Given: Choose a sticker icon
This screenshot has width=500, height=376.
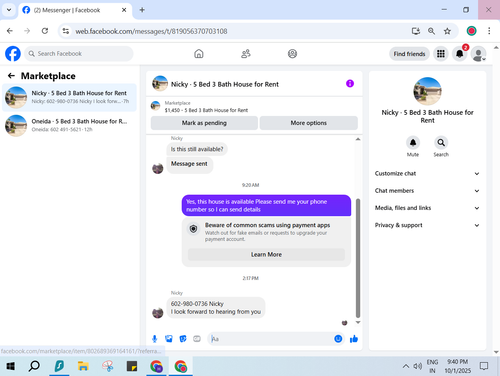Looking at the screenshot, I should tap(183, 339).
